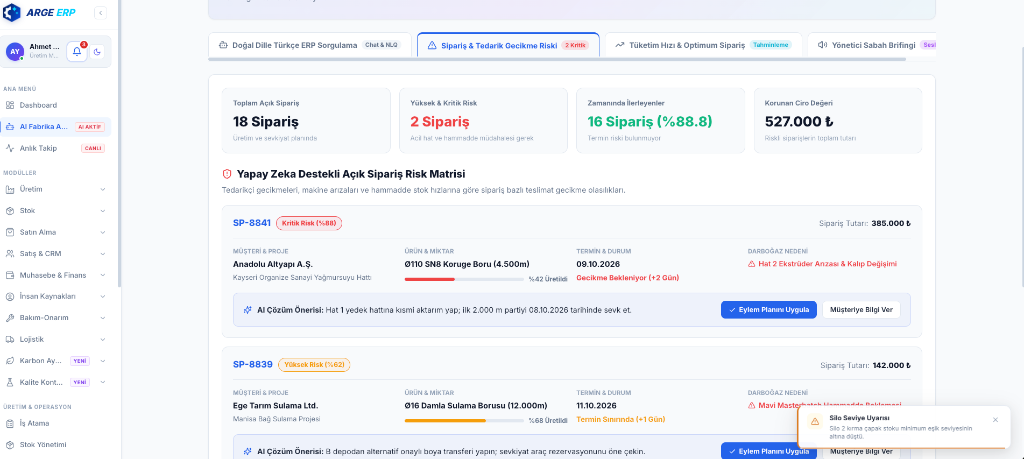Toggle dark mode moon icon
The width and height of the screenshot is (1024, 459).
[96, 52]
